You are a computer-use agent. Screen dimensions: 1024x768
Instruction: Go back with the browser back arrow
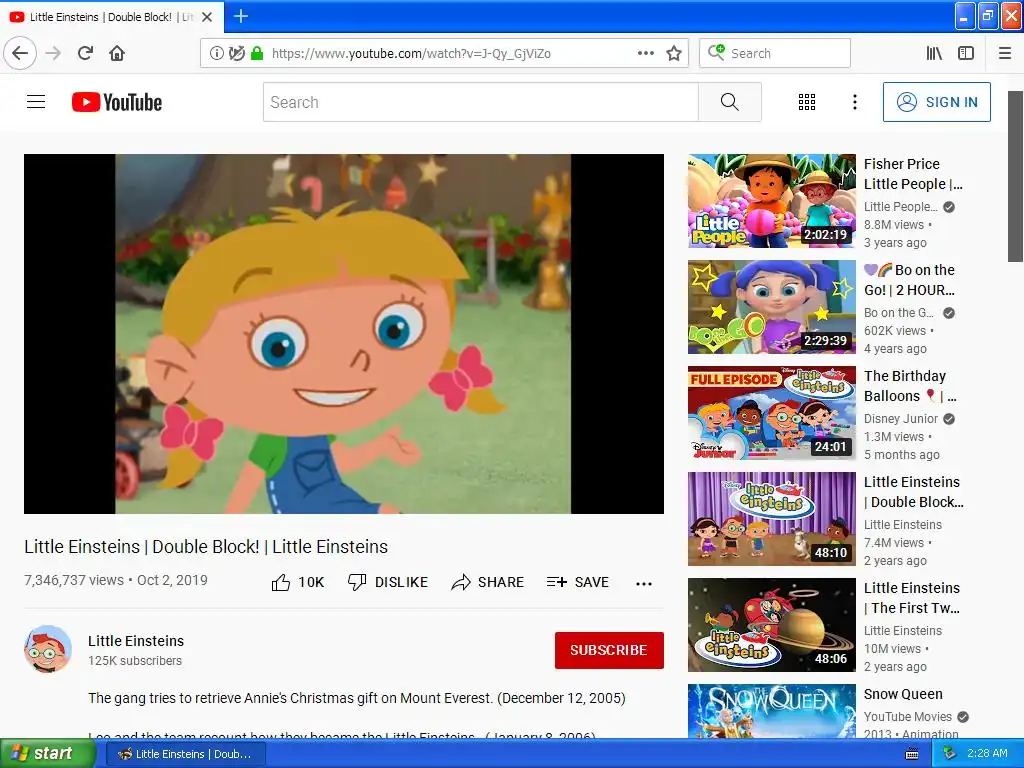click(20, 53)
